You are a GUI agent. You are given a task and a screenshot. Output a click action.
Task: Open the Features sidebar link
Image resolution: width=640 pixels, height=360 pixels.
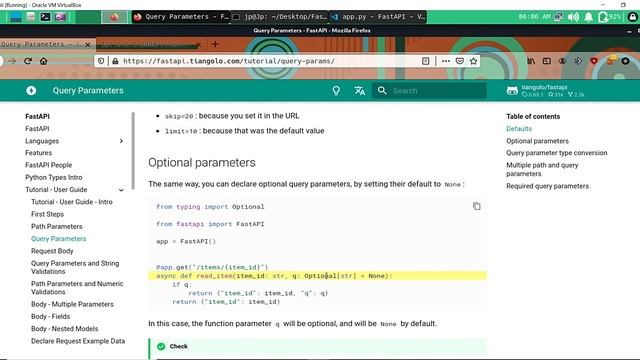pos(38,153)
